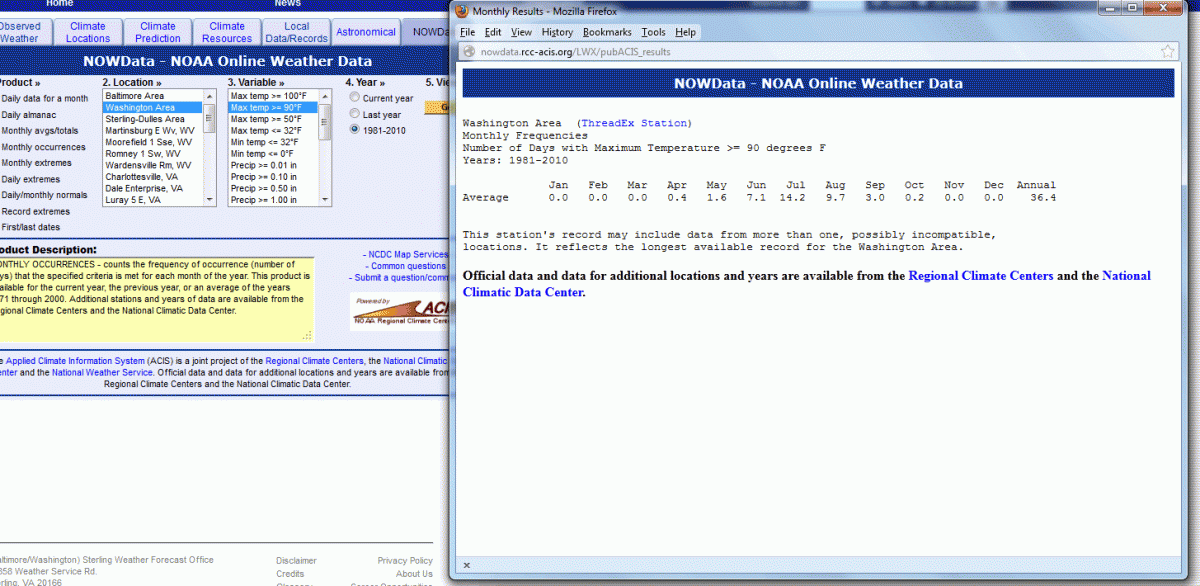Image resolution: width=1200 pixels, height=586 pixels.
Task: Switch to the Climate Resources tab
Action: coord(227,32)
